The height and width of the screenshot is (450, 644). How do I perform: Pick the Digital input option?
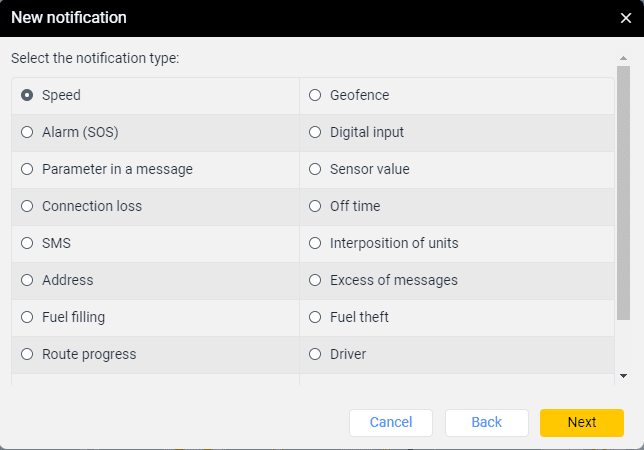click(x=315, y=132)
